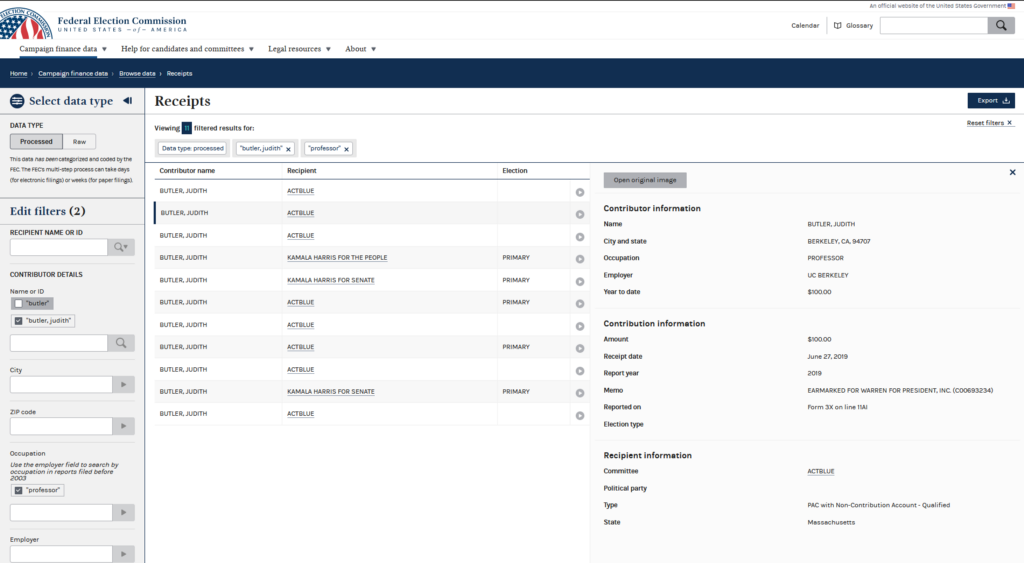Click the contributor Name or ID search magnifier

pyautogui.click(x=121, y=343)
